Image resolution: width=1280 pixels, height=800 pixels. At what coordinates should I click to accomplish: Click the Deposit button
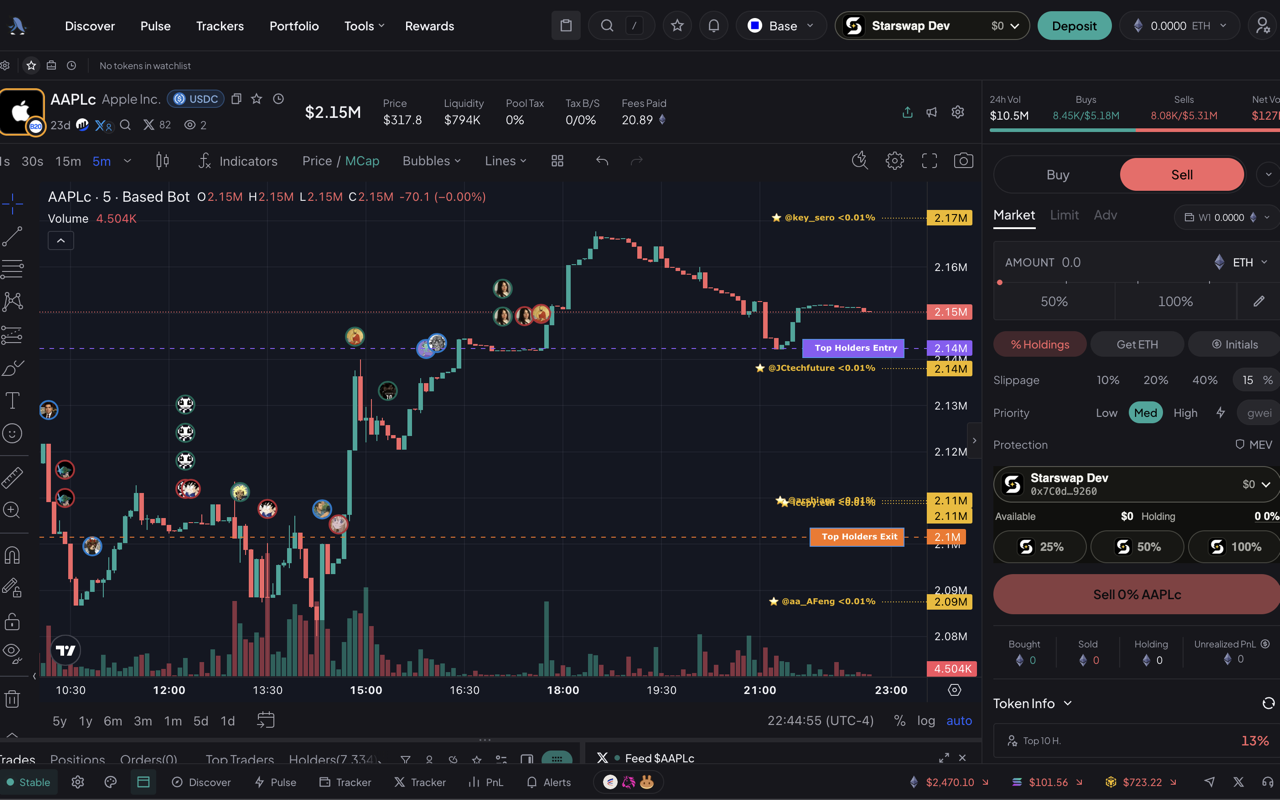click(x=1074, y=26)
